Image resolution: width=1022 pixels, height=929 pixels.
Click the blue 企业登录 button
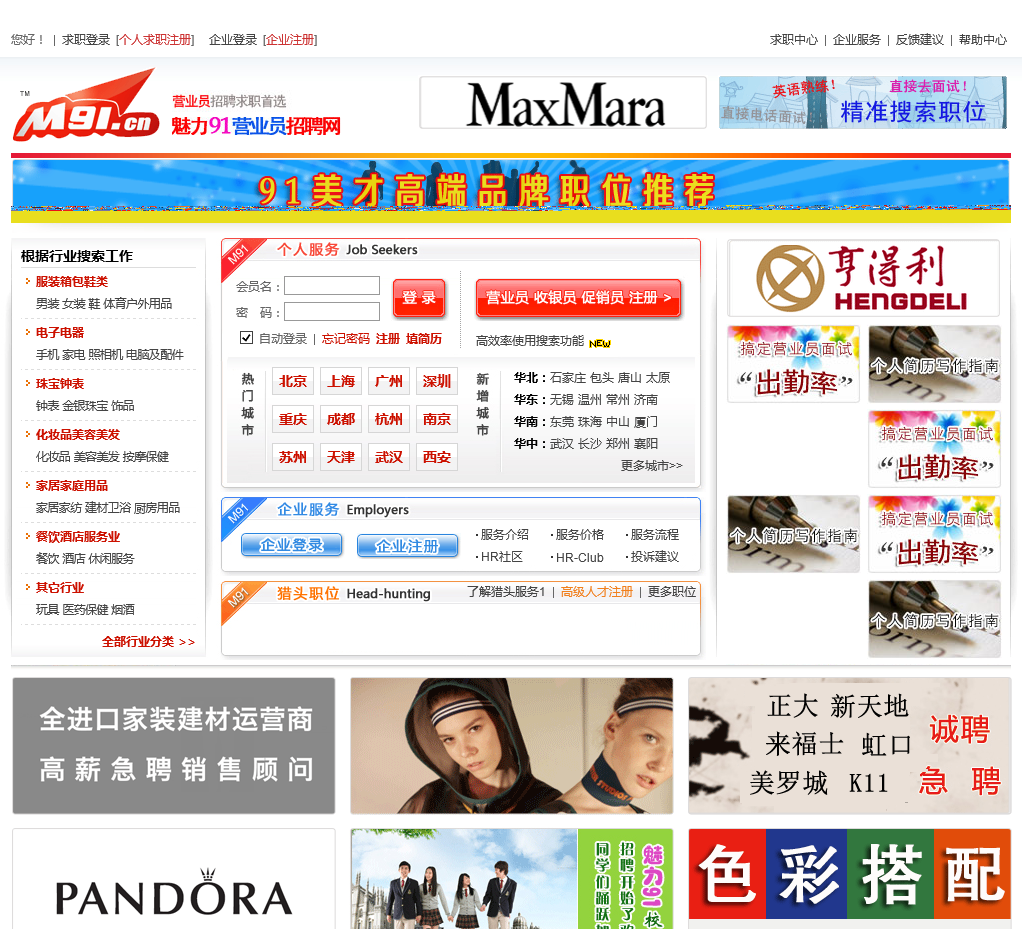click(x=291, y=545)
